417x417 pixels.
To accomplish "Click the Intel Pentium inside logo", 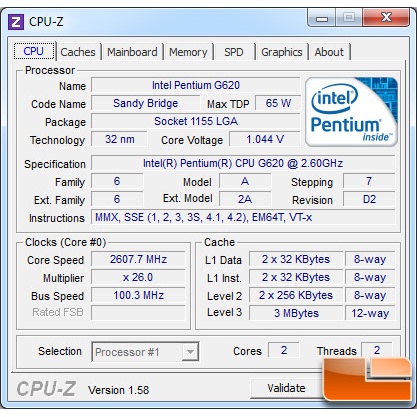I will (x=351, y=112).
